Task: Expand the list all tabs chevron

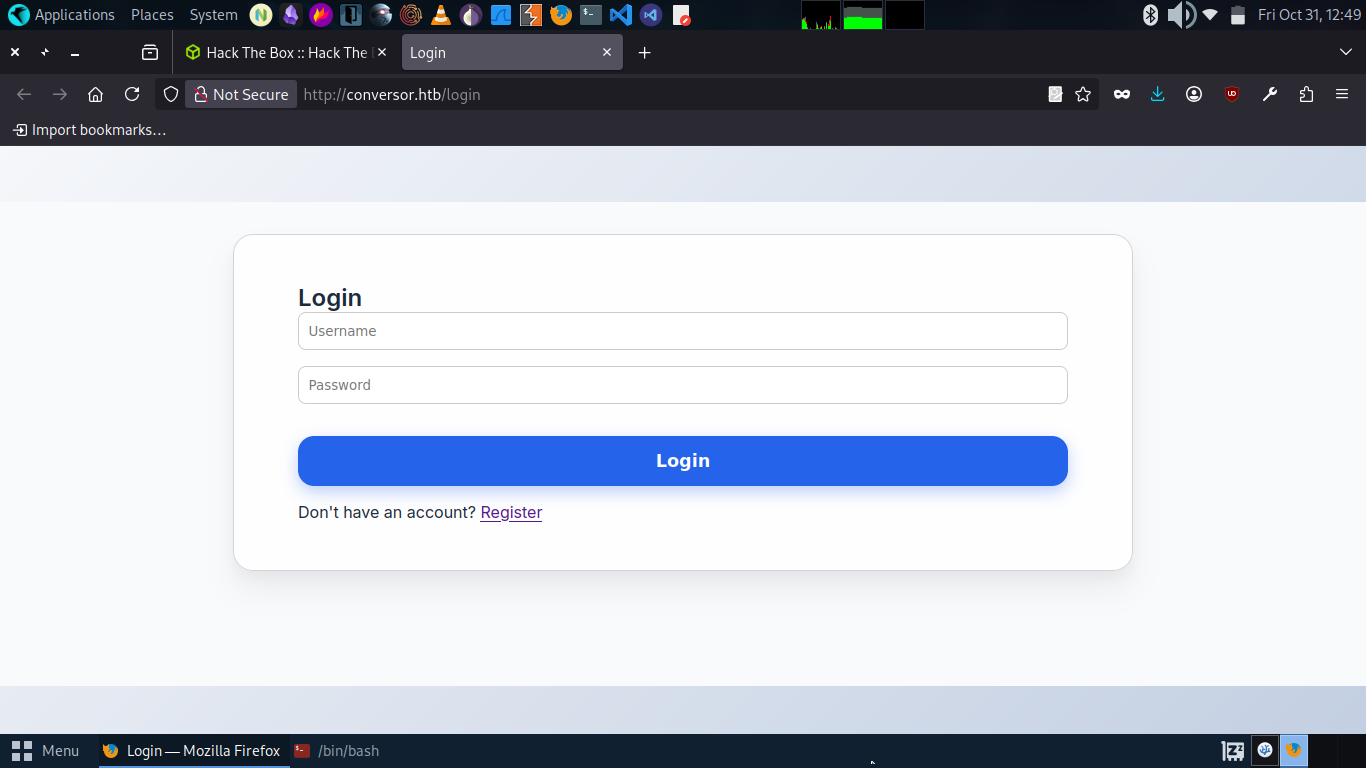Action: pos(1345,52)
